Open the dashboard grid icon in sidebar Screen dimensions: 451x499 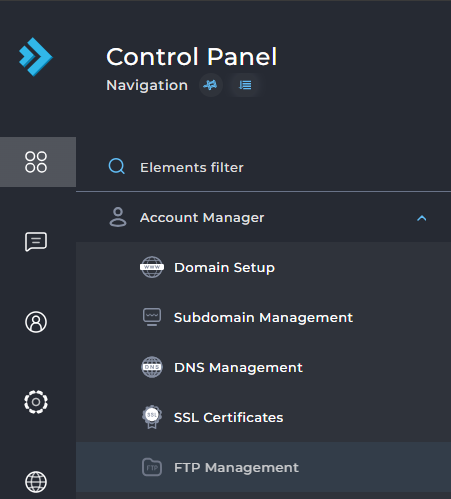tap(36, 162)
